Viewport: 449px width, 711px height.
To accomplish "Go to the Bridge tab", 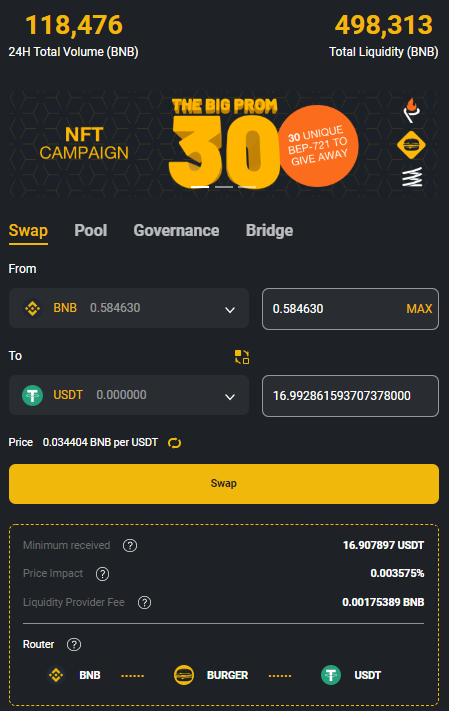I will pyautogui.click(x=269, y=231).
